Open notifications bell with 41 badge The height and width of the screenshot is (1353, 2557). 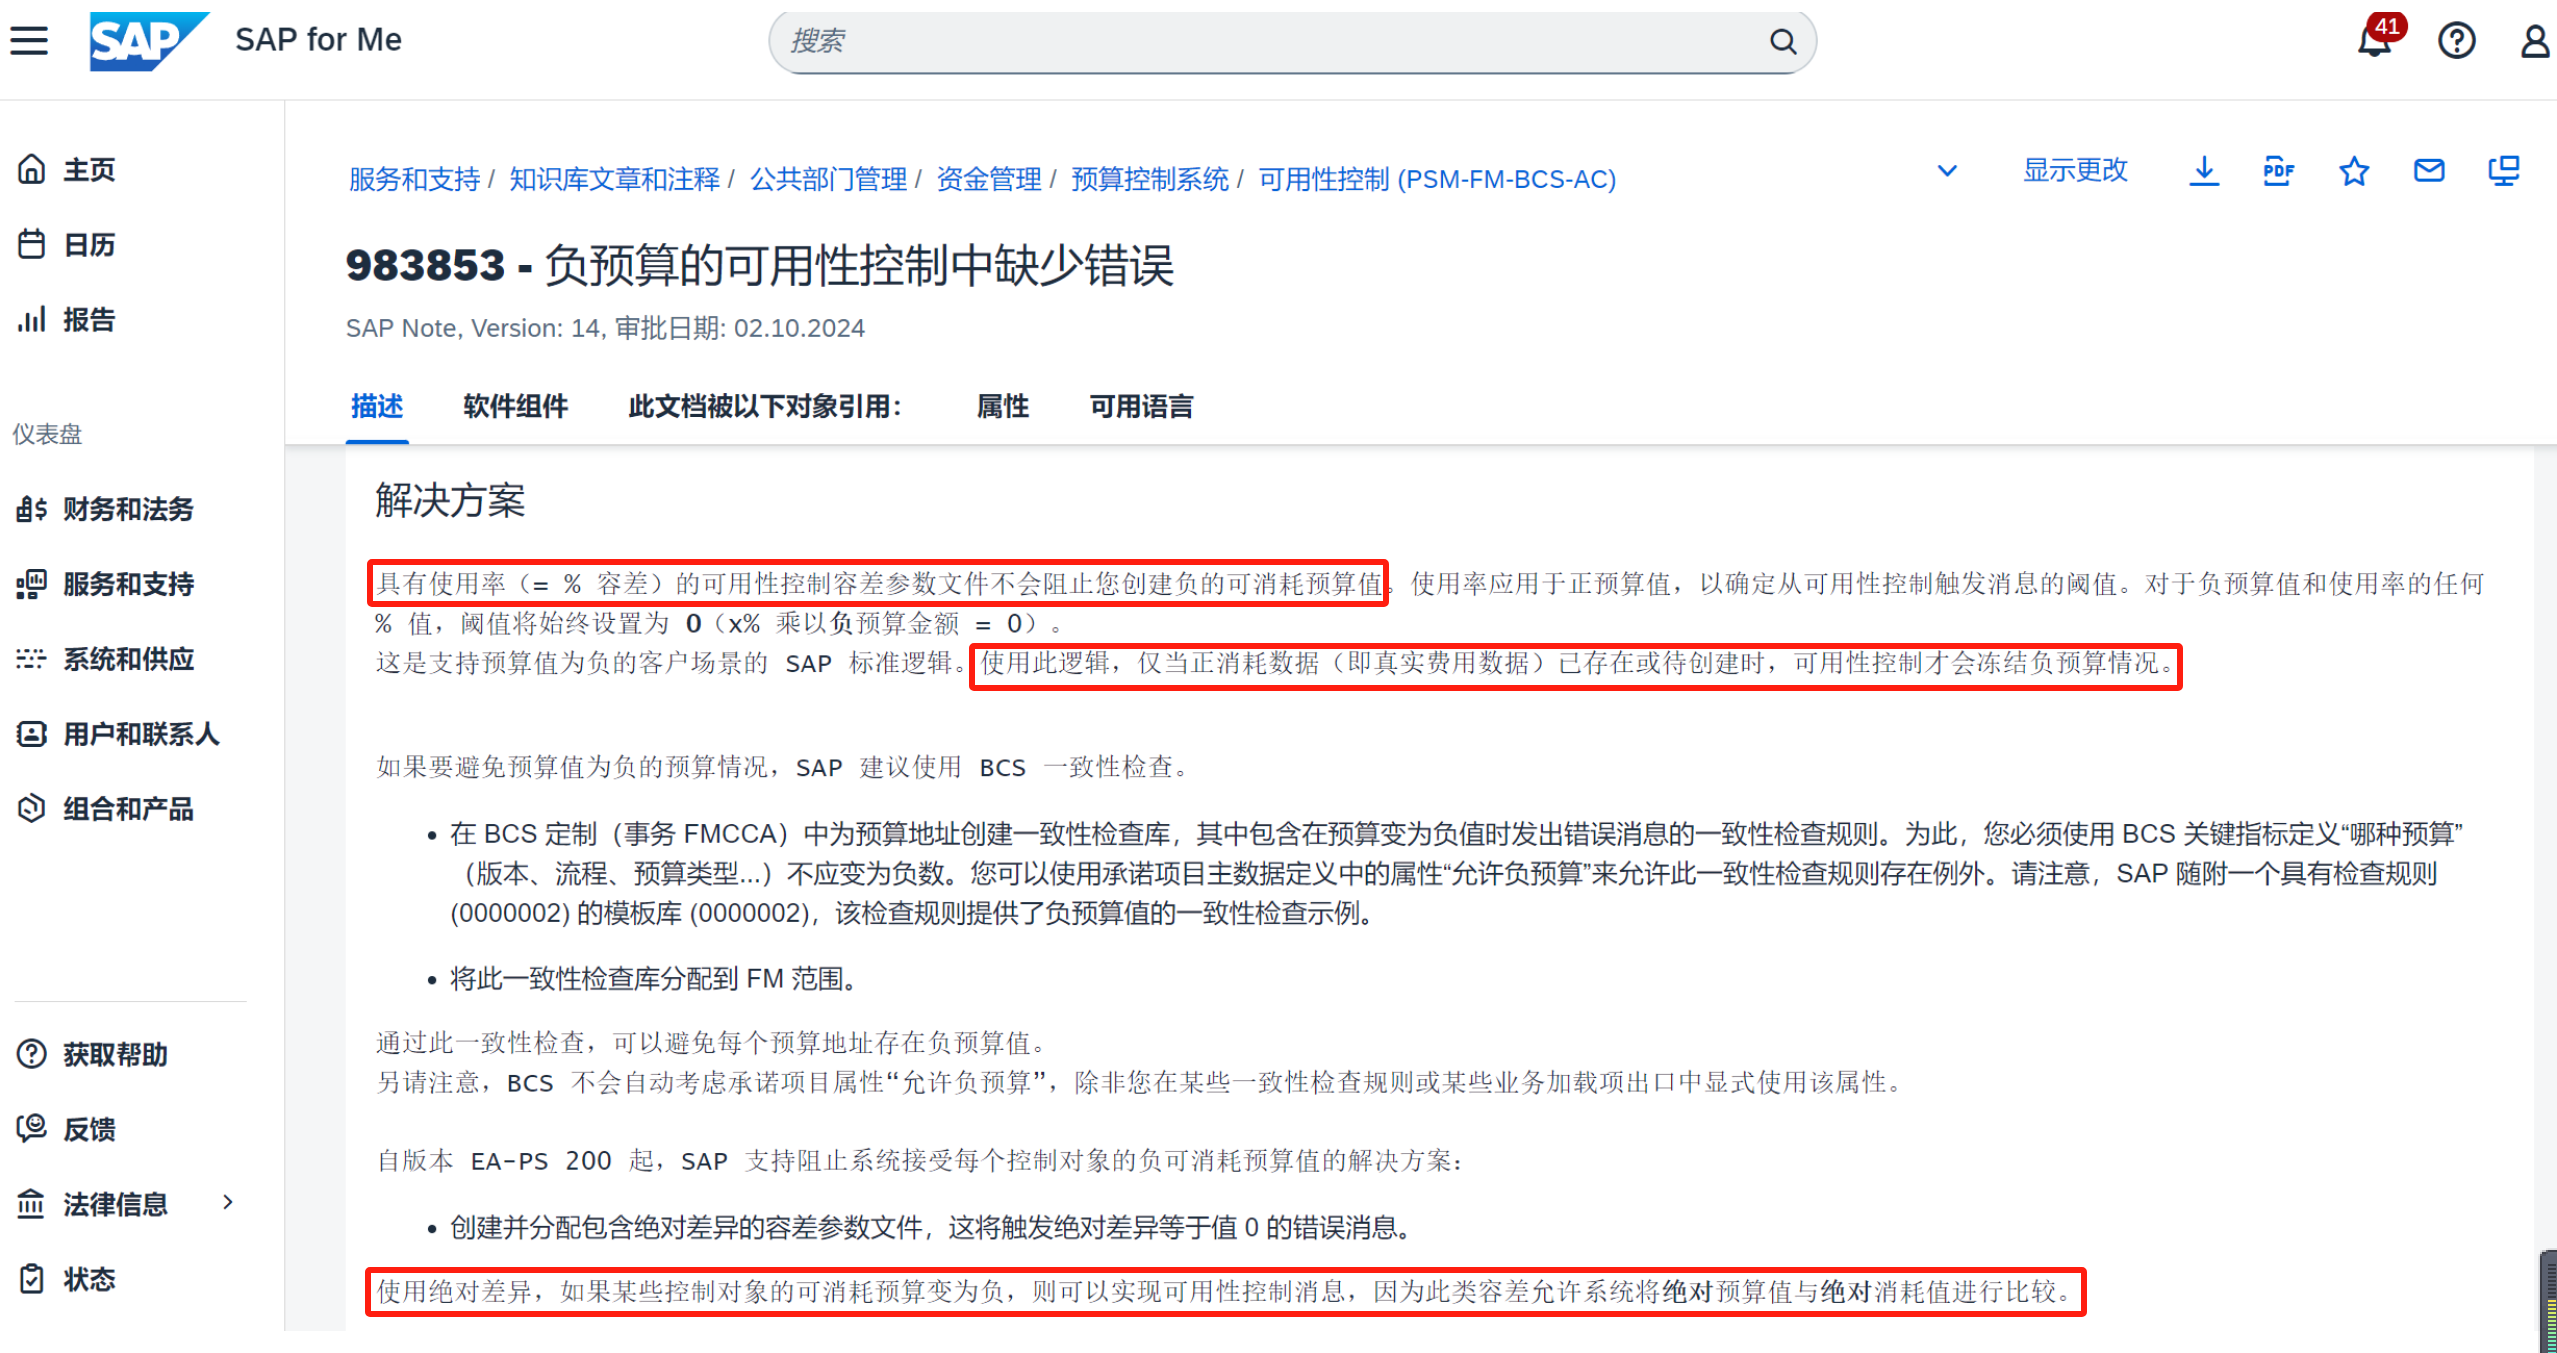tap(2375, 41)
